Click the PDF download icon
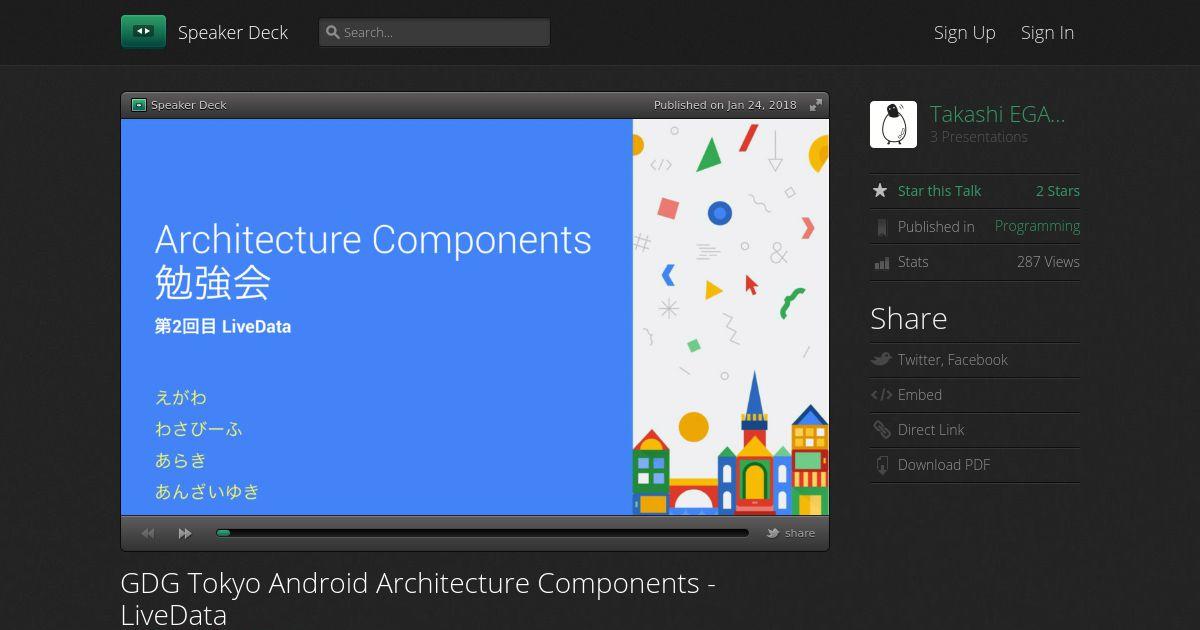This screenshot has width=1200, height=630. point(881,465)
